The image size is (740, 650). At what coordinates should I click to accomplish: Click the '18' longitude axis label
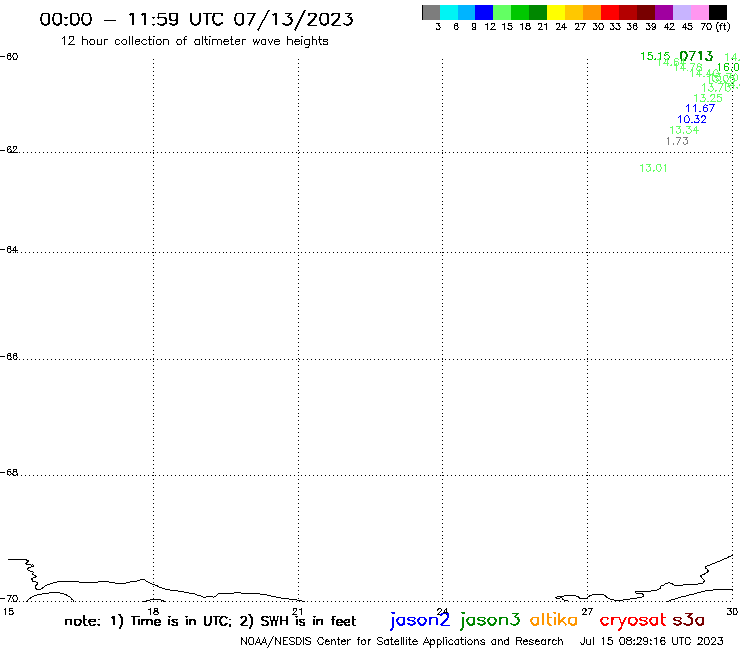coord(153,612)
